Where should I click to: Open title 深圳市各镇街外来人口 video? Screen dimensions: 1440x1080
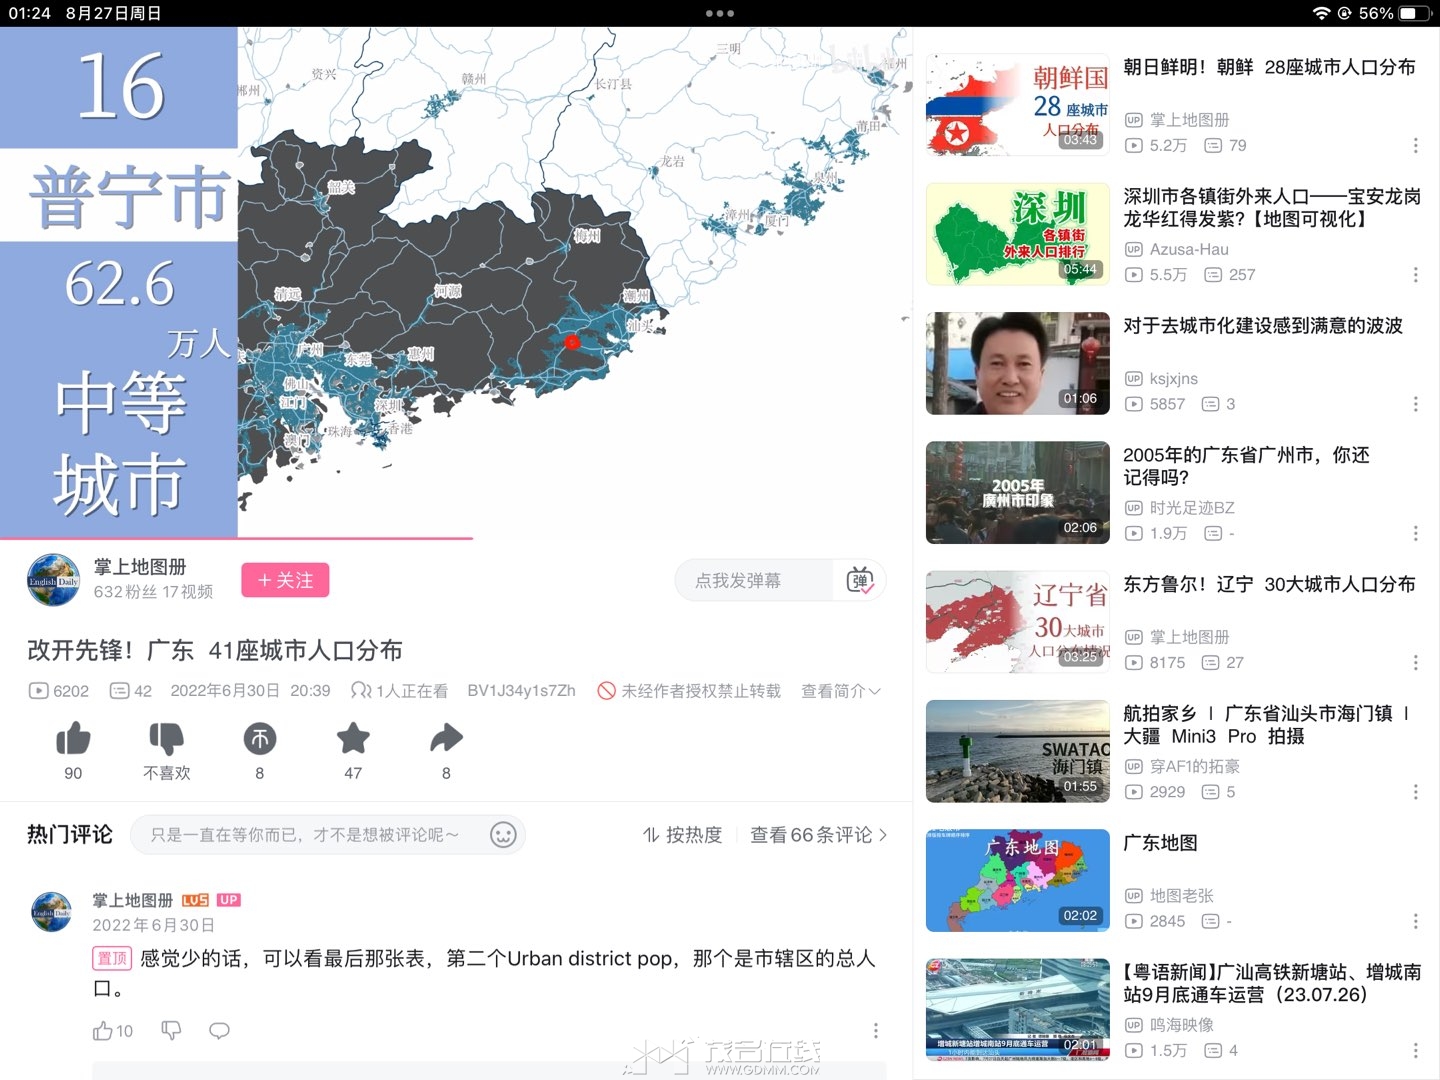tap(1272, 208)
